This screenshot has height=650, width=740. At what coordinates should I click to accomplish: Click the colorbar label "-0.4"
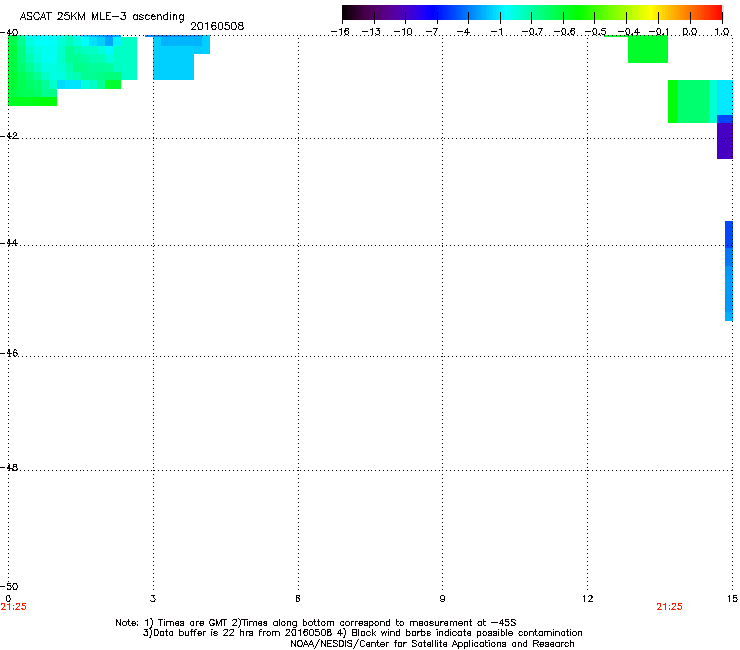[628, 32]
